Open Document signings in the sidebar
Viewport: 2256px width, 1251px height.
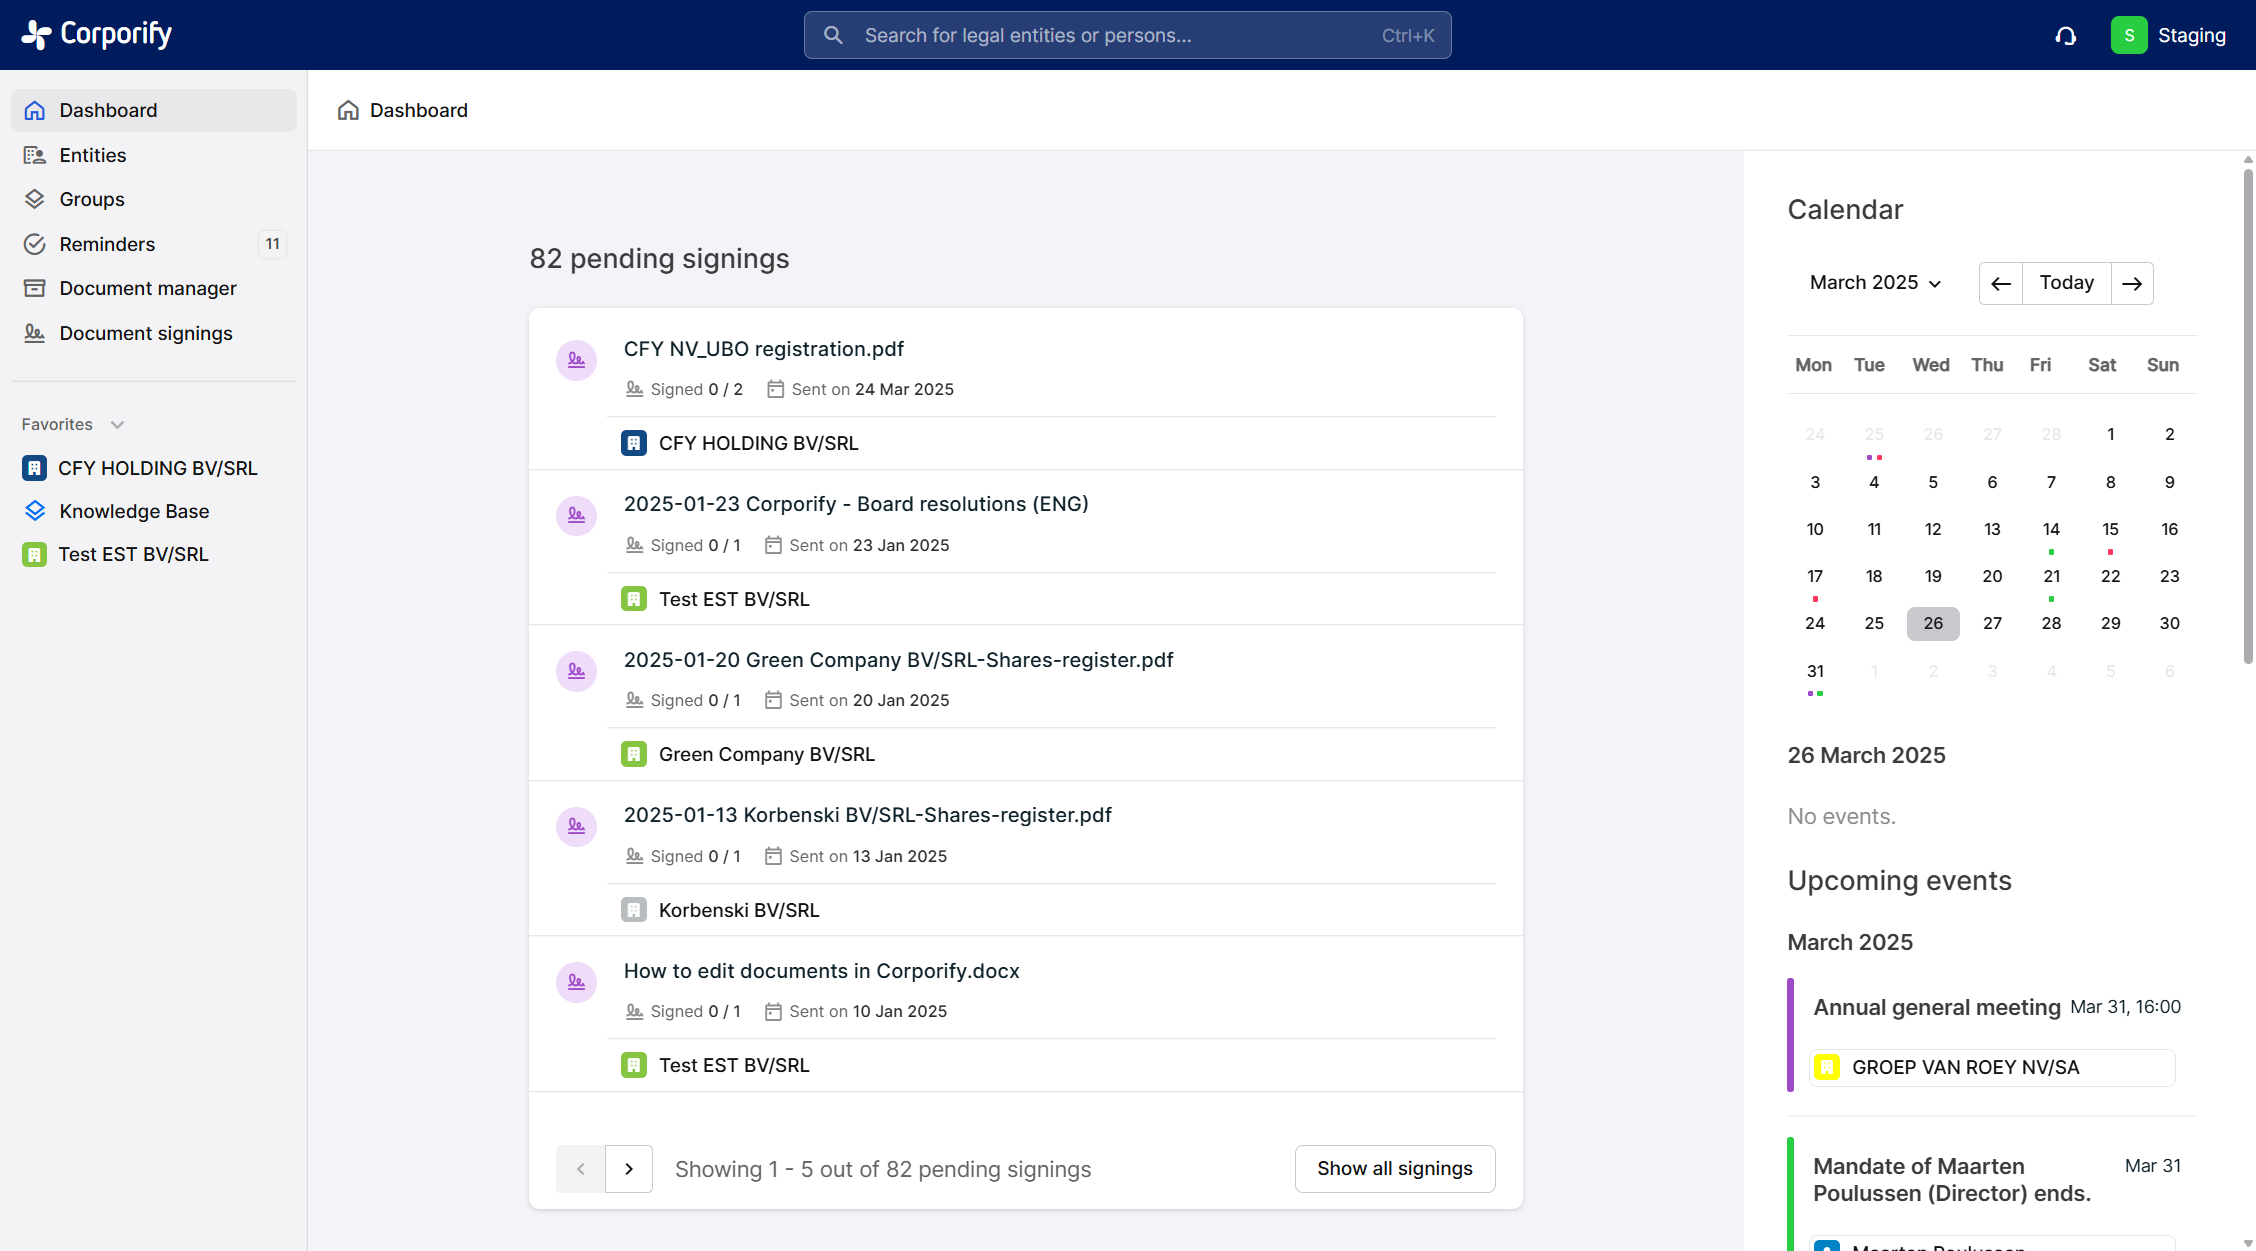coord(145,333)
